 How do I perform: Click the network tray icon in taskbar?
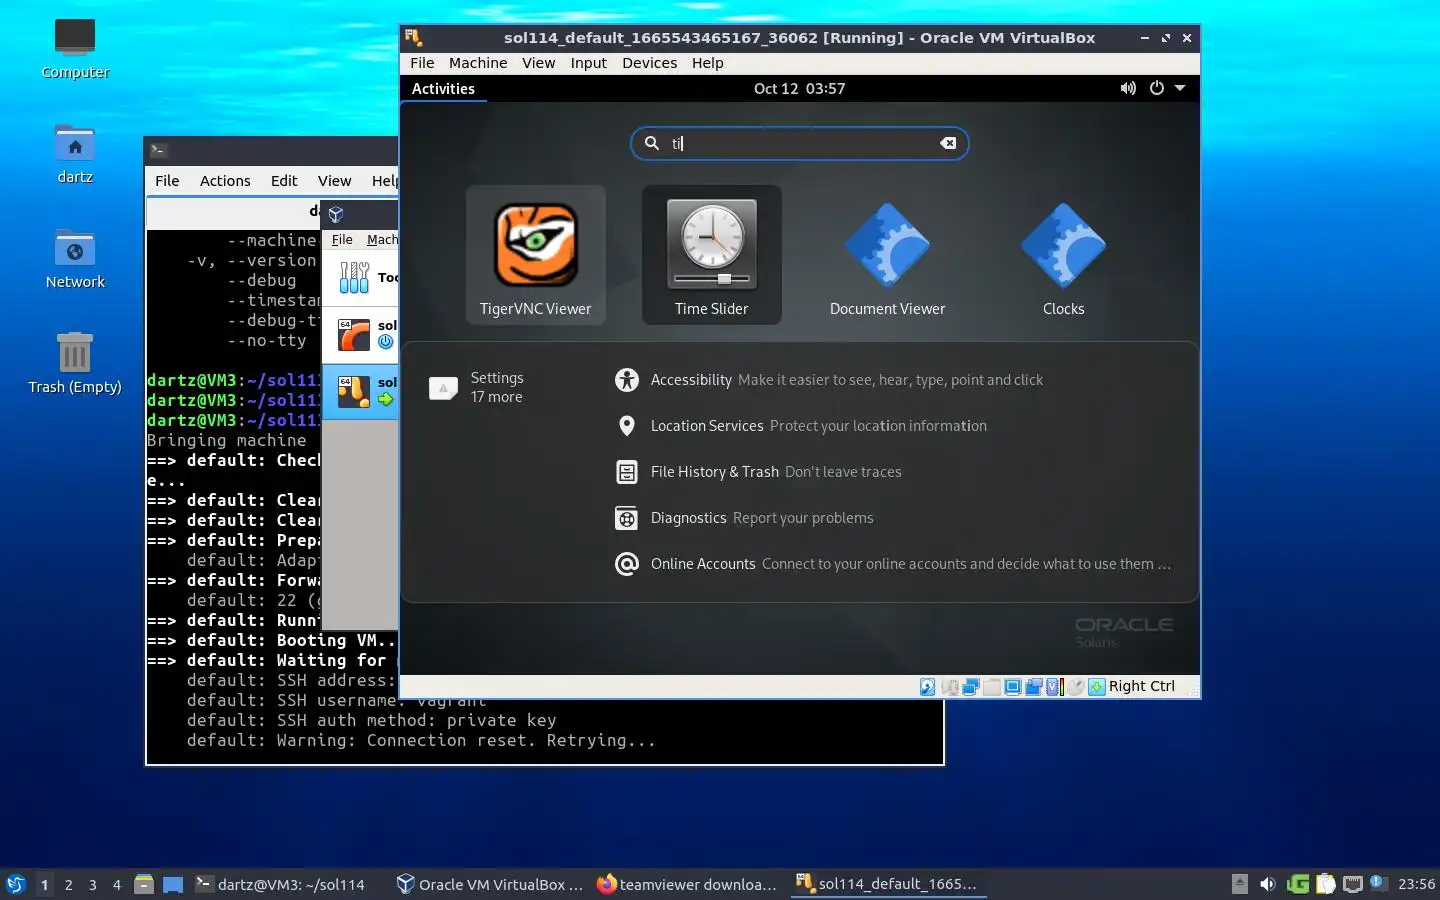click(1353, 884)
